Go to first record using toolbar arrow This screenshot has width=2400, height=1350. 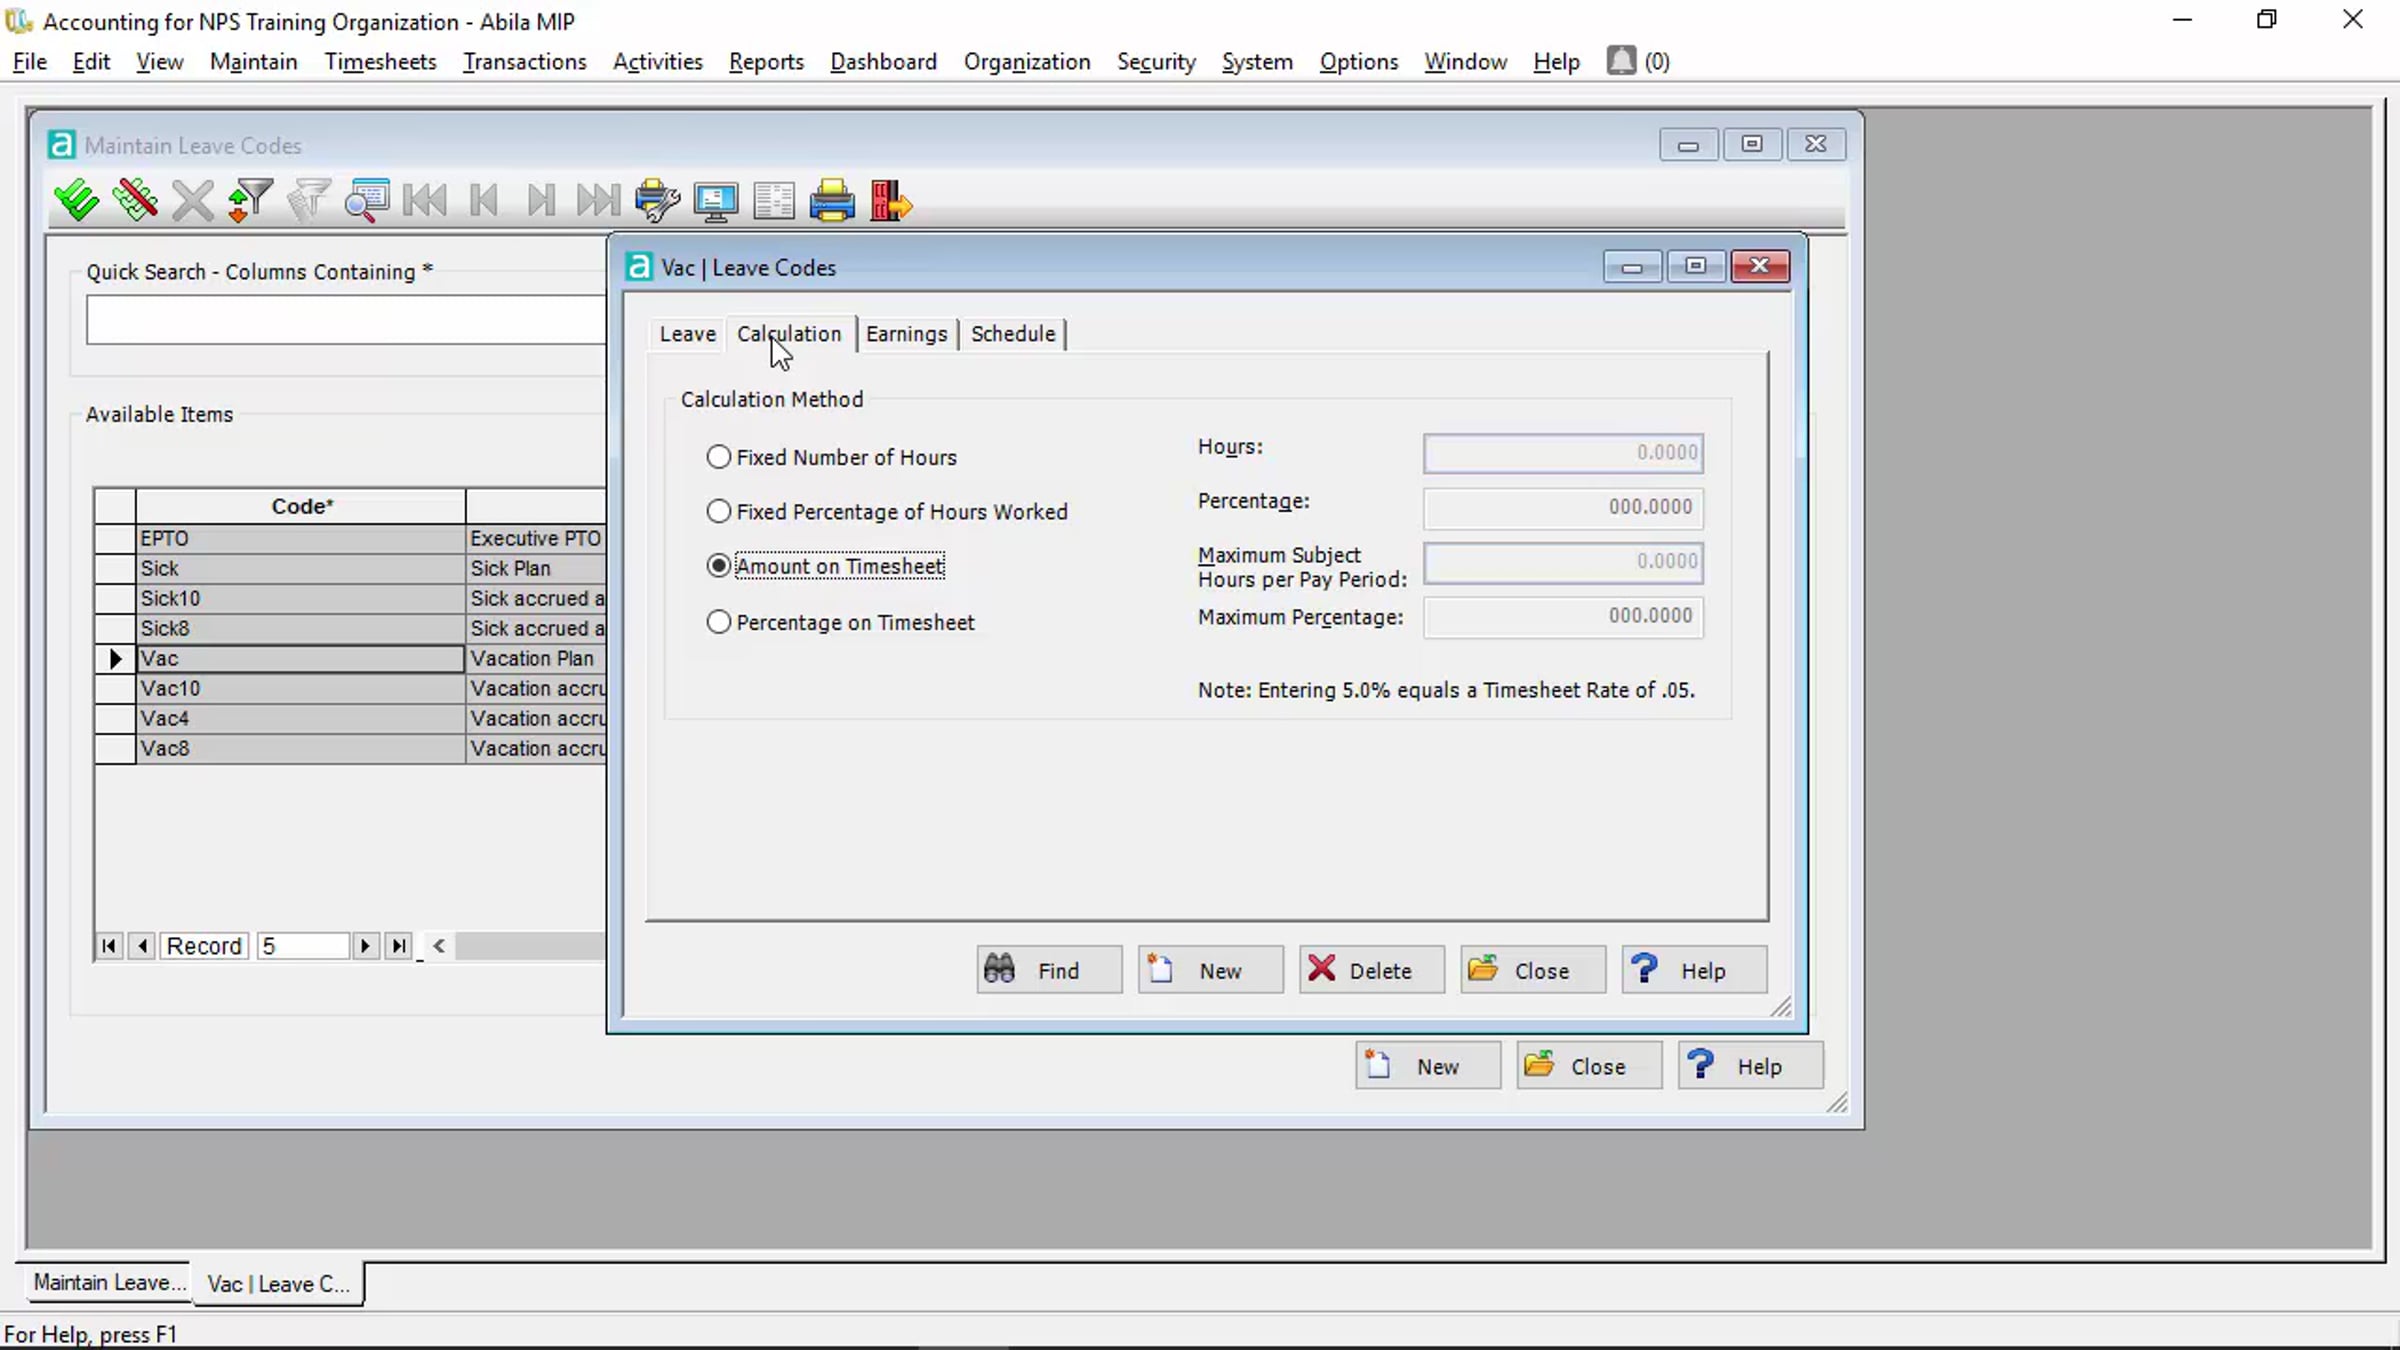(x=425, y=201)
